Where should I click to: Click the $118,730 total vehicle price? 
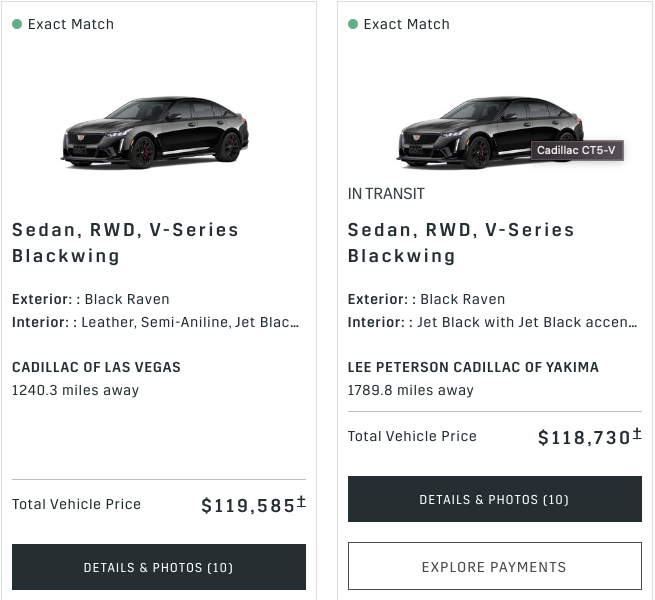584,437
